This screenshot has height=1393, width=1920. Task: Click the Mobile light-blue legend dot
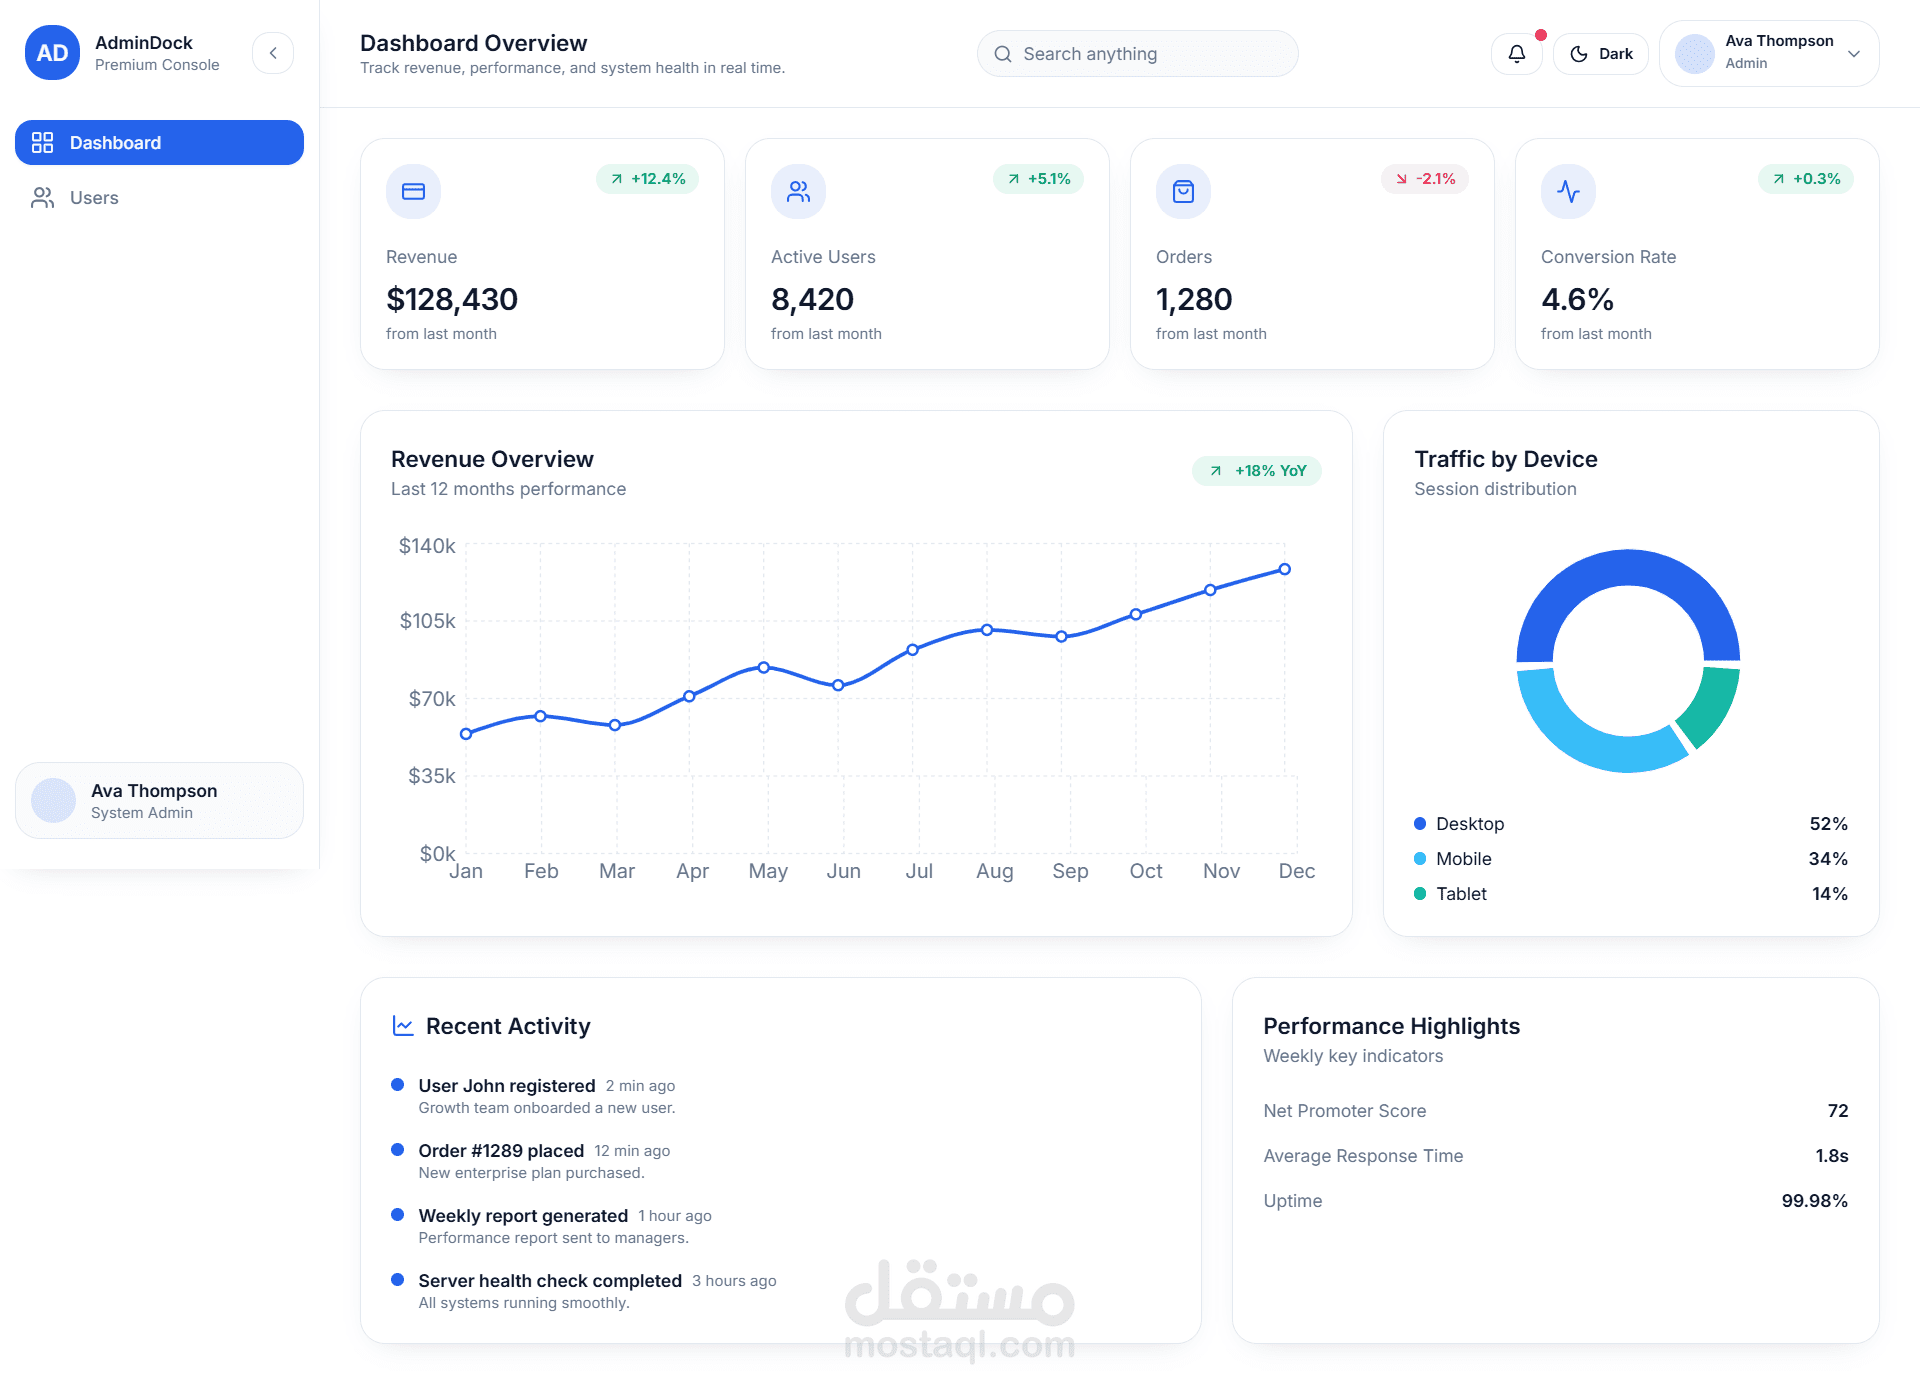coord(1420,859)
